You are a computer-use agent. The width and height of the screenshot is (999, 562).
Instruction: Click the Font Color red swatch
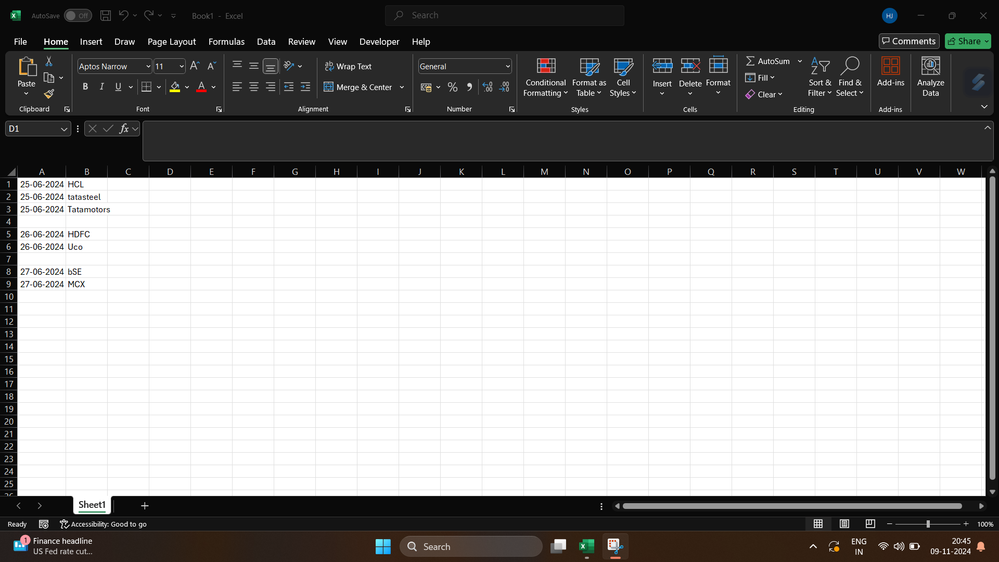coord(201,87)
